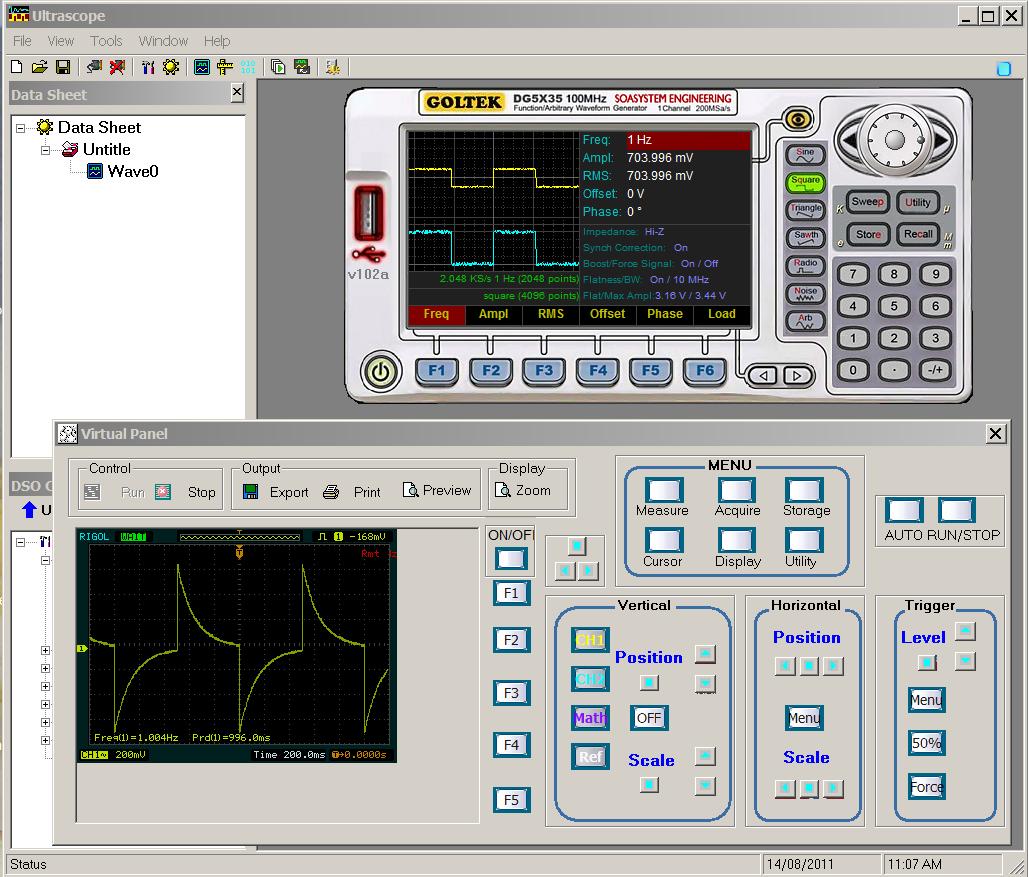Image resolution: width=1028 pixels, height=877 pixels.
Task: Toggle the Math OFF button
Action: [649, 718]
